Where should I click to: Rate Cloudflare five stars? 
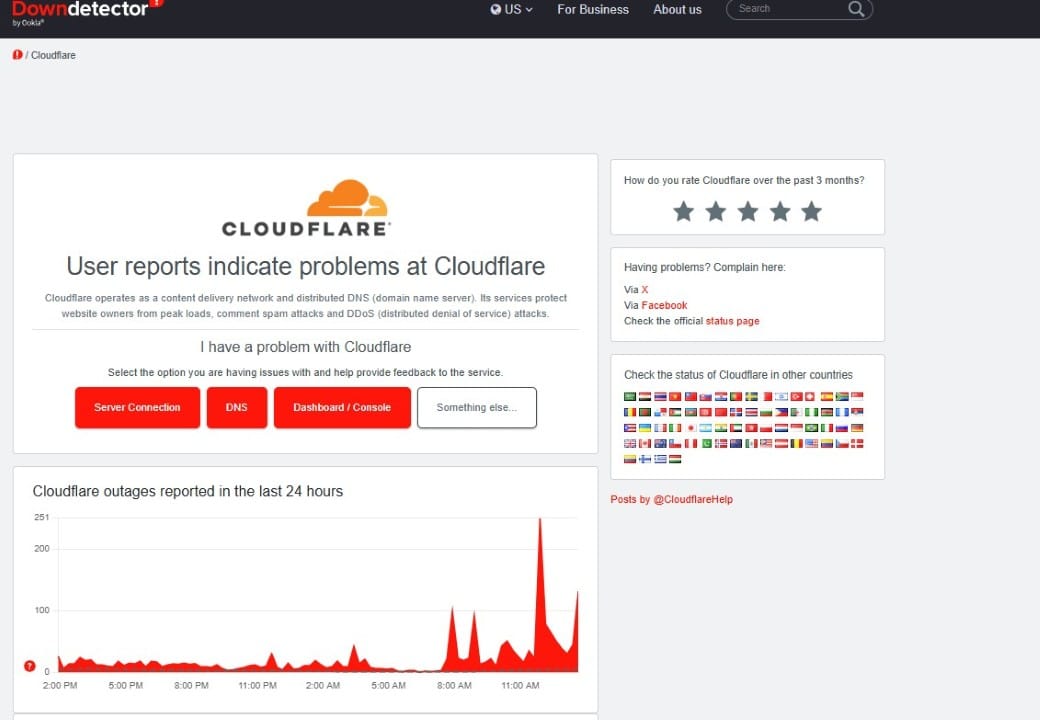pyautogui.click(x=811, y=212)
